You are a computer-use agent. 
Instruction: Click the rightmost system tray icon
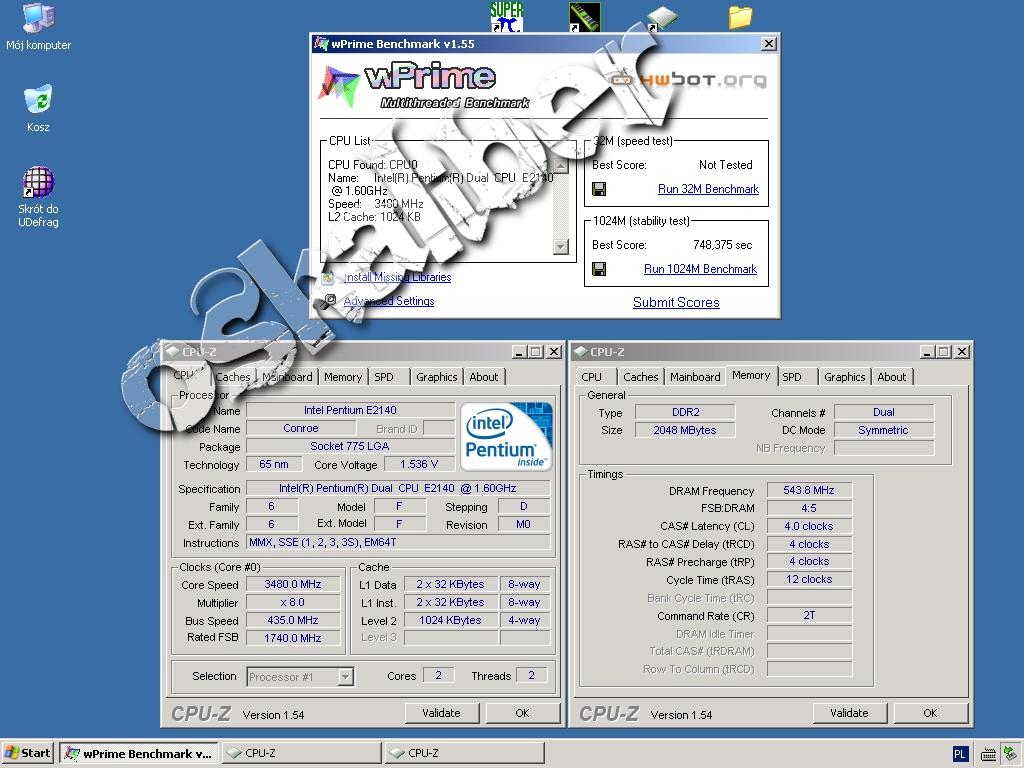(x=1011, y=754)
